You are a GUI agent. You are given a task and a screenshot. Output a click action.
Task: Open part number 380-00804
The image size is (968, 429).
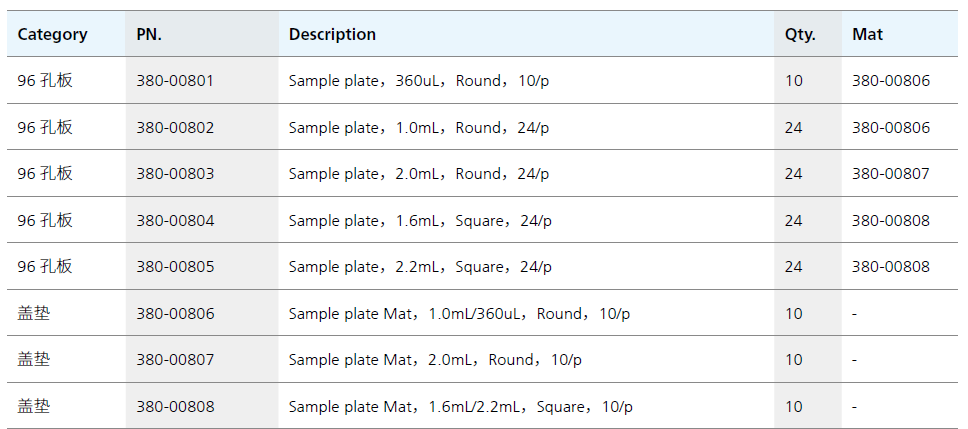175,220
